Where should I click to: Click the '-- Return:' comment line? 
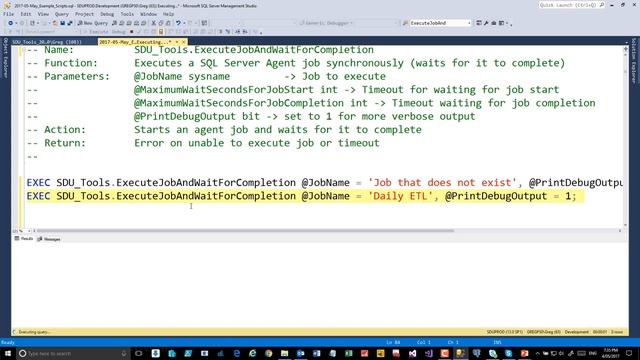coord(203,143)
